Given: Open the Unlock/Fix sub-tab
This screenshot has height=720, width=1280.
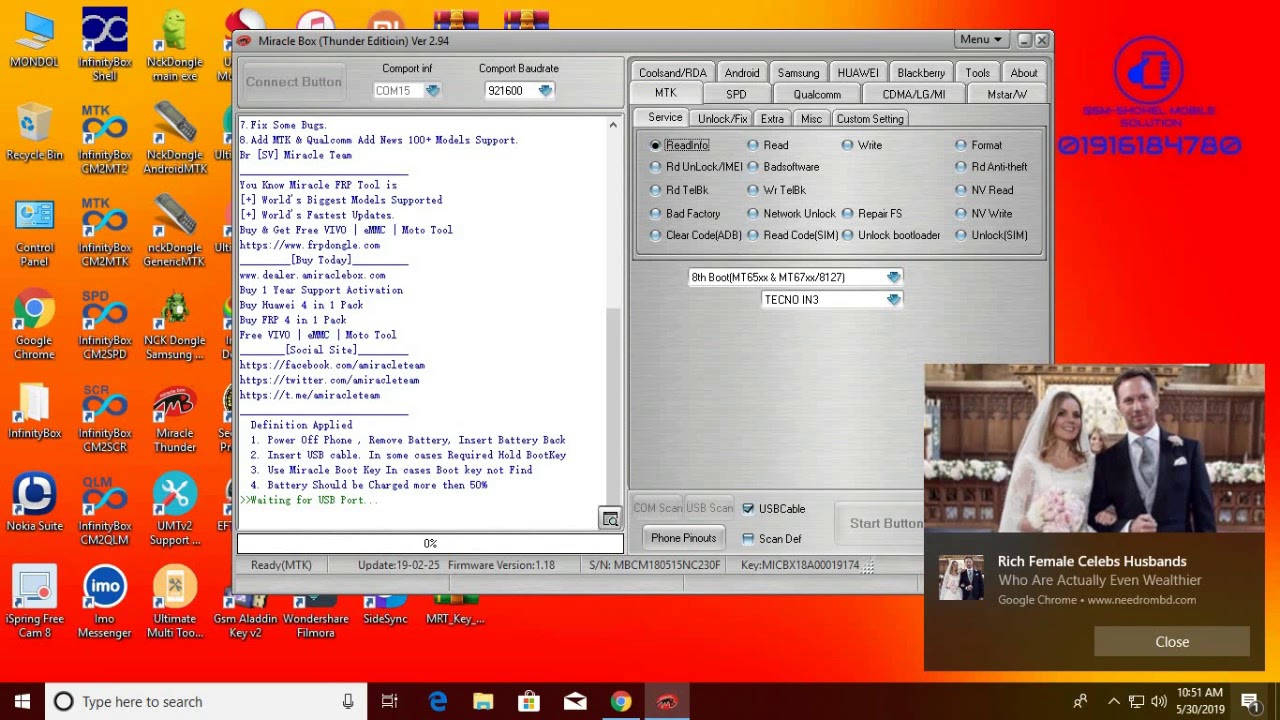Looking at the screenshot, I should click(722, 119).
